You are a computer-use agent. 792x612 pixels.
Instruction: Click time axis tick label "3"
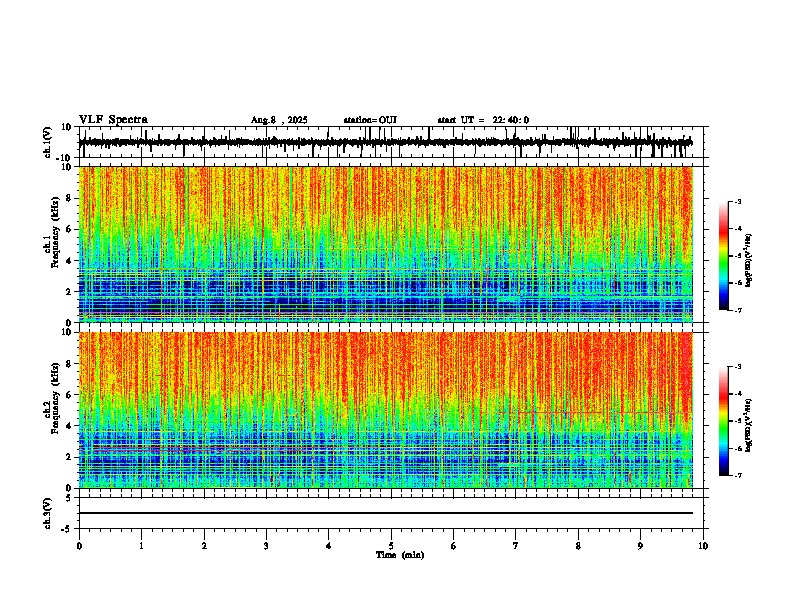[x=266, y=546]
